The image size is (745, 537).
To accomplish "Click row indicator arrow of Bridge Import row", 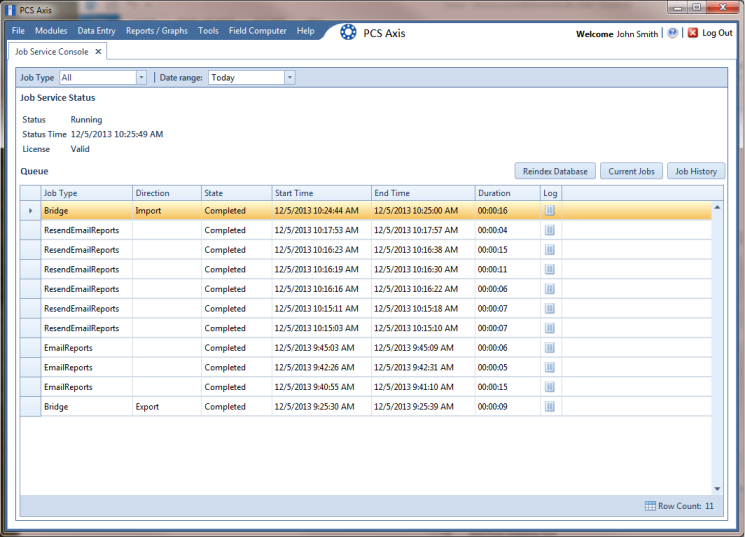I will (x=30, y=211).
